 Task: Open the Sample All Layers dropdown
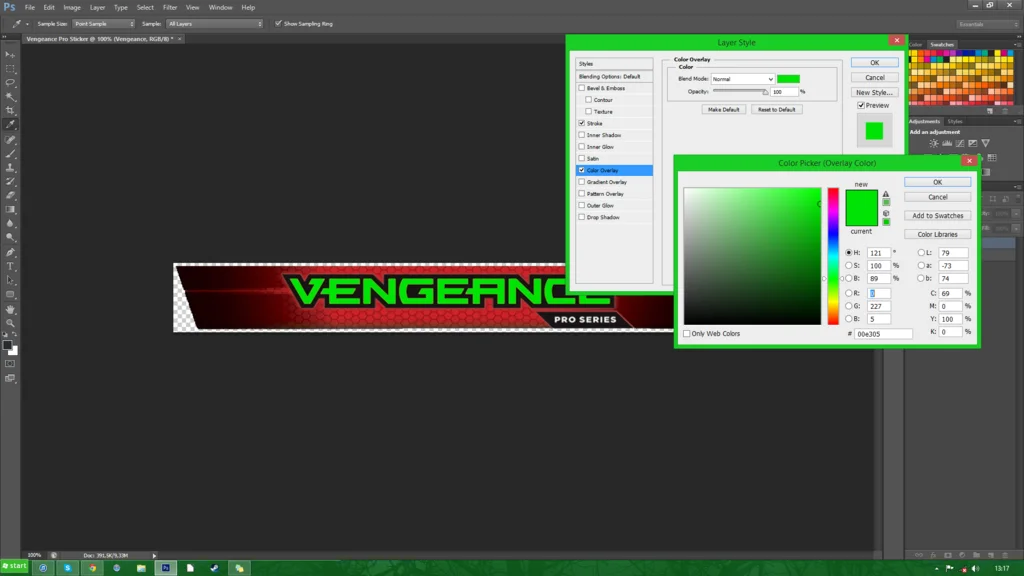tap(214, 24)
